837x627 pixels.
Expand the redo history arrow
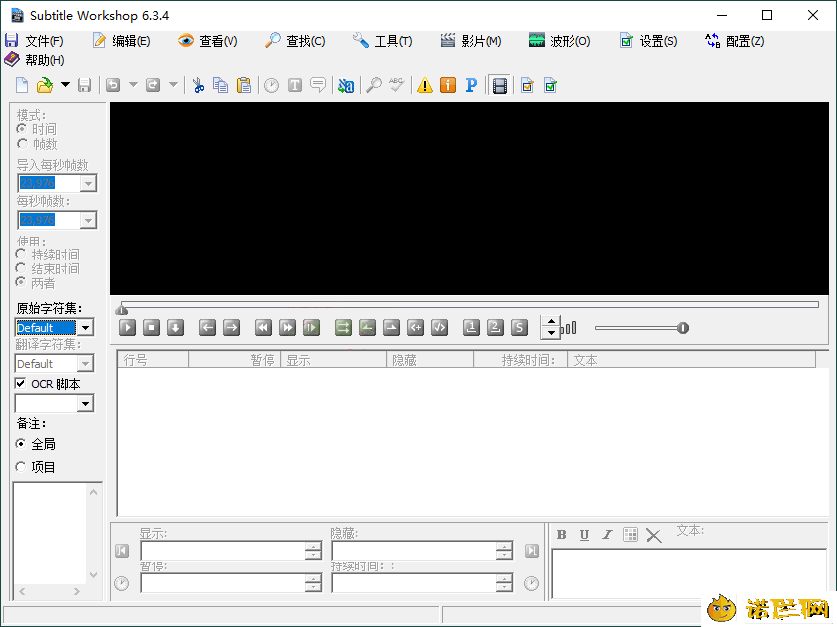(x=173, y=85)
